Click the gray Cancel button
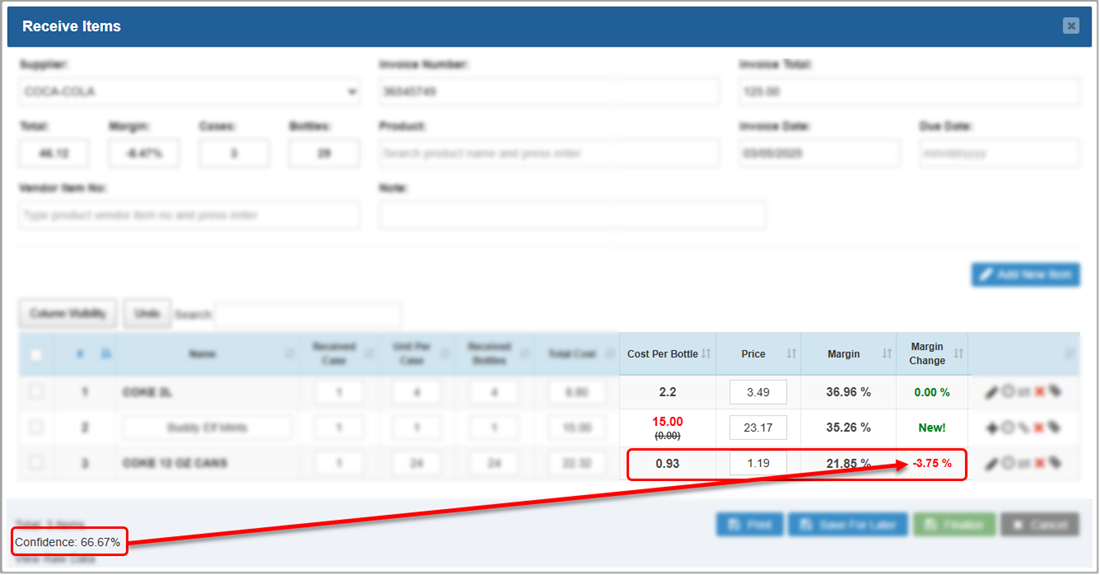Screen dimensions: 1100x575 coord(1040,525)
